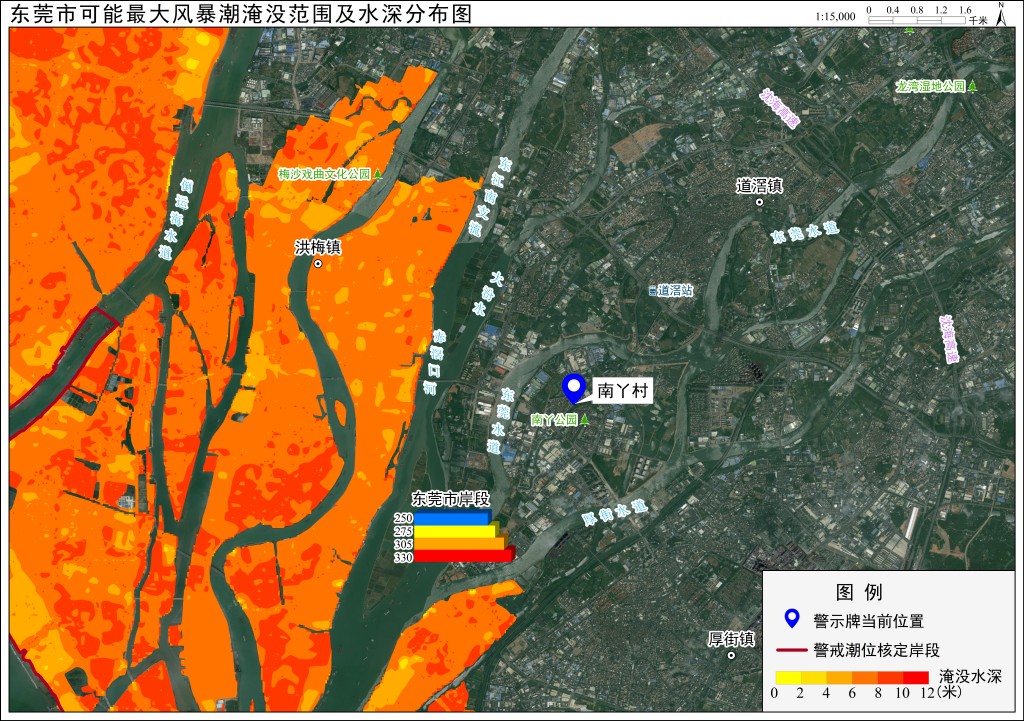Click the 南丫村 callout label
Viewport: 1024px width, 721px height.
622,391
